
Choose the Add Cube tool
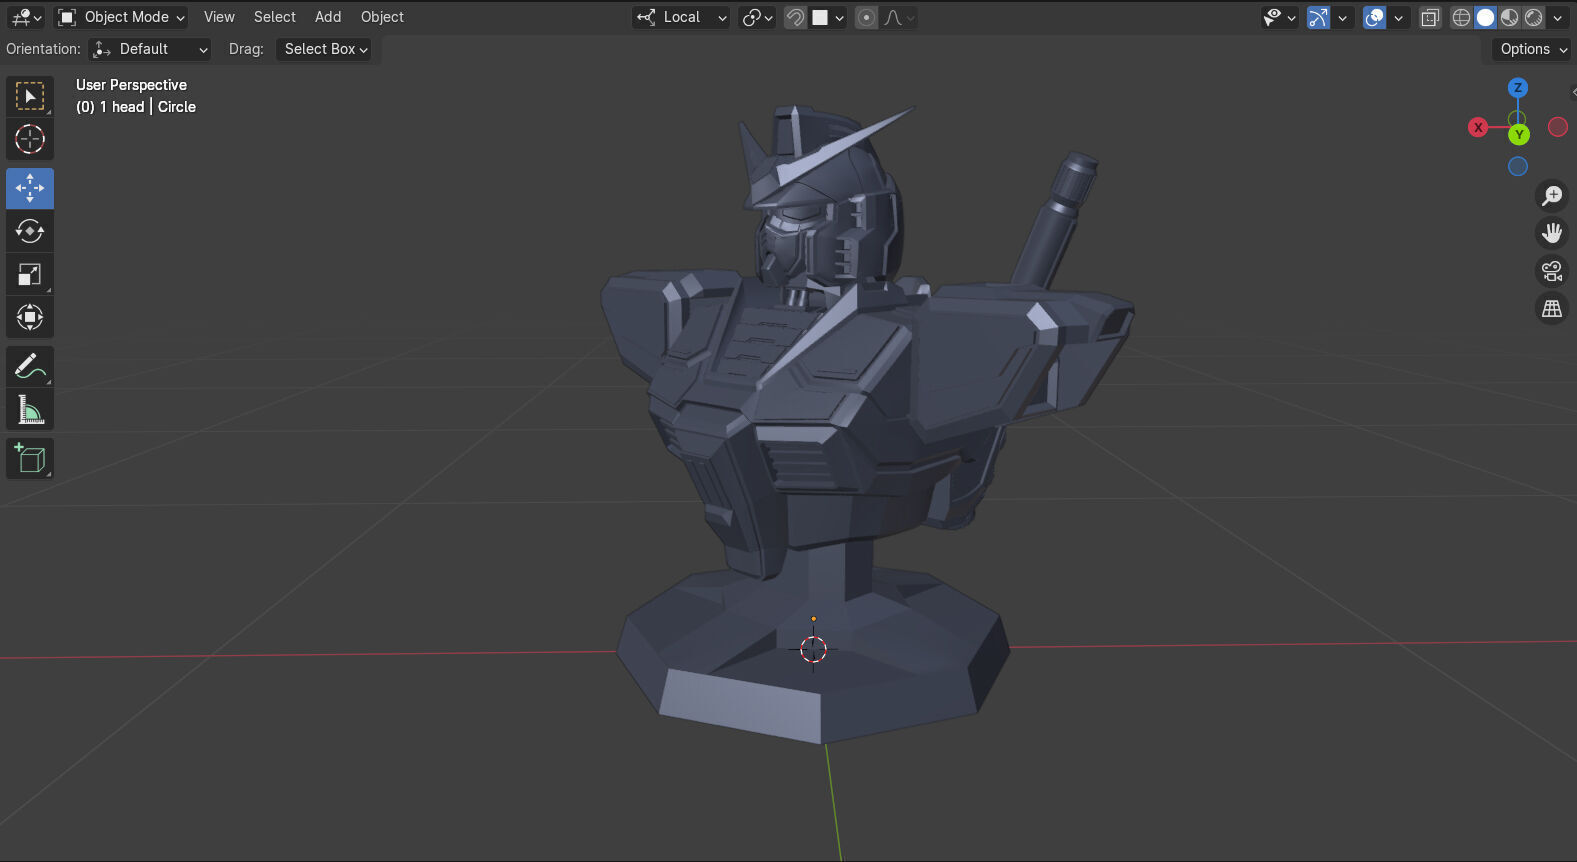pyautogui.click(x=30, y=458)
